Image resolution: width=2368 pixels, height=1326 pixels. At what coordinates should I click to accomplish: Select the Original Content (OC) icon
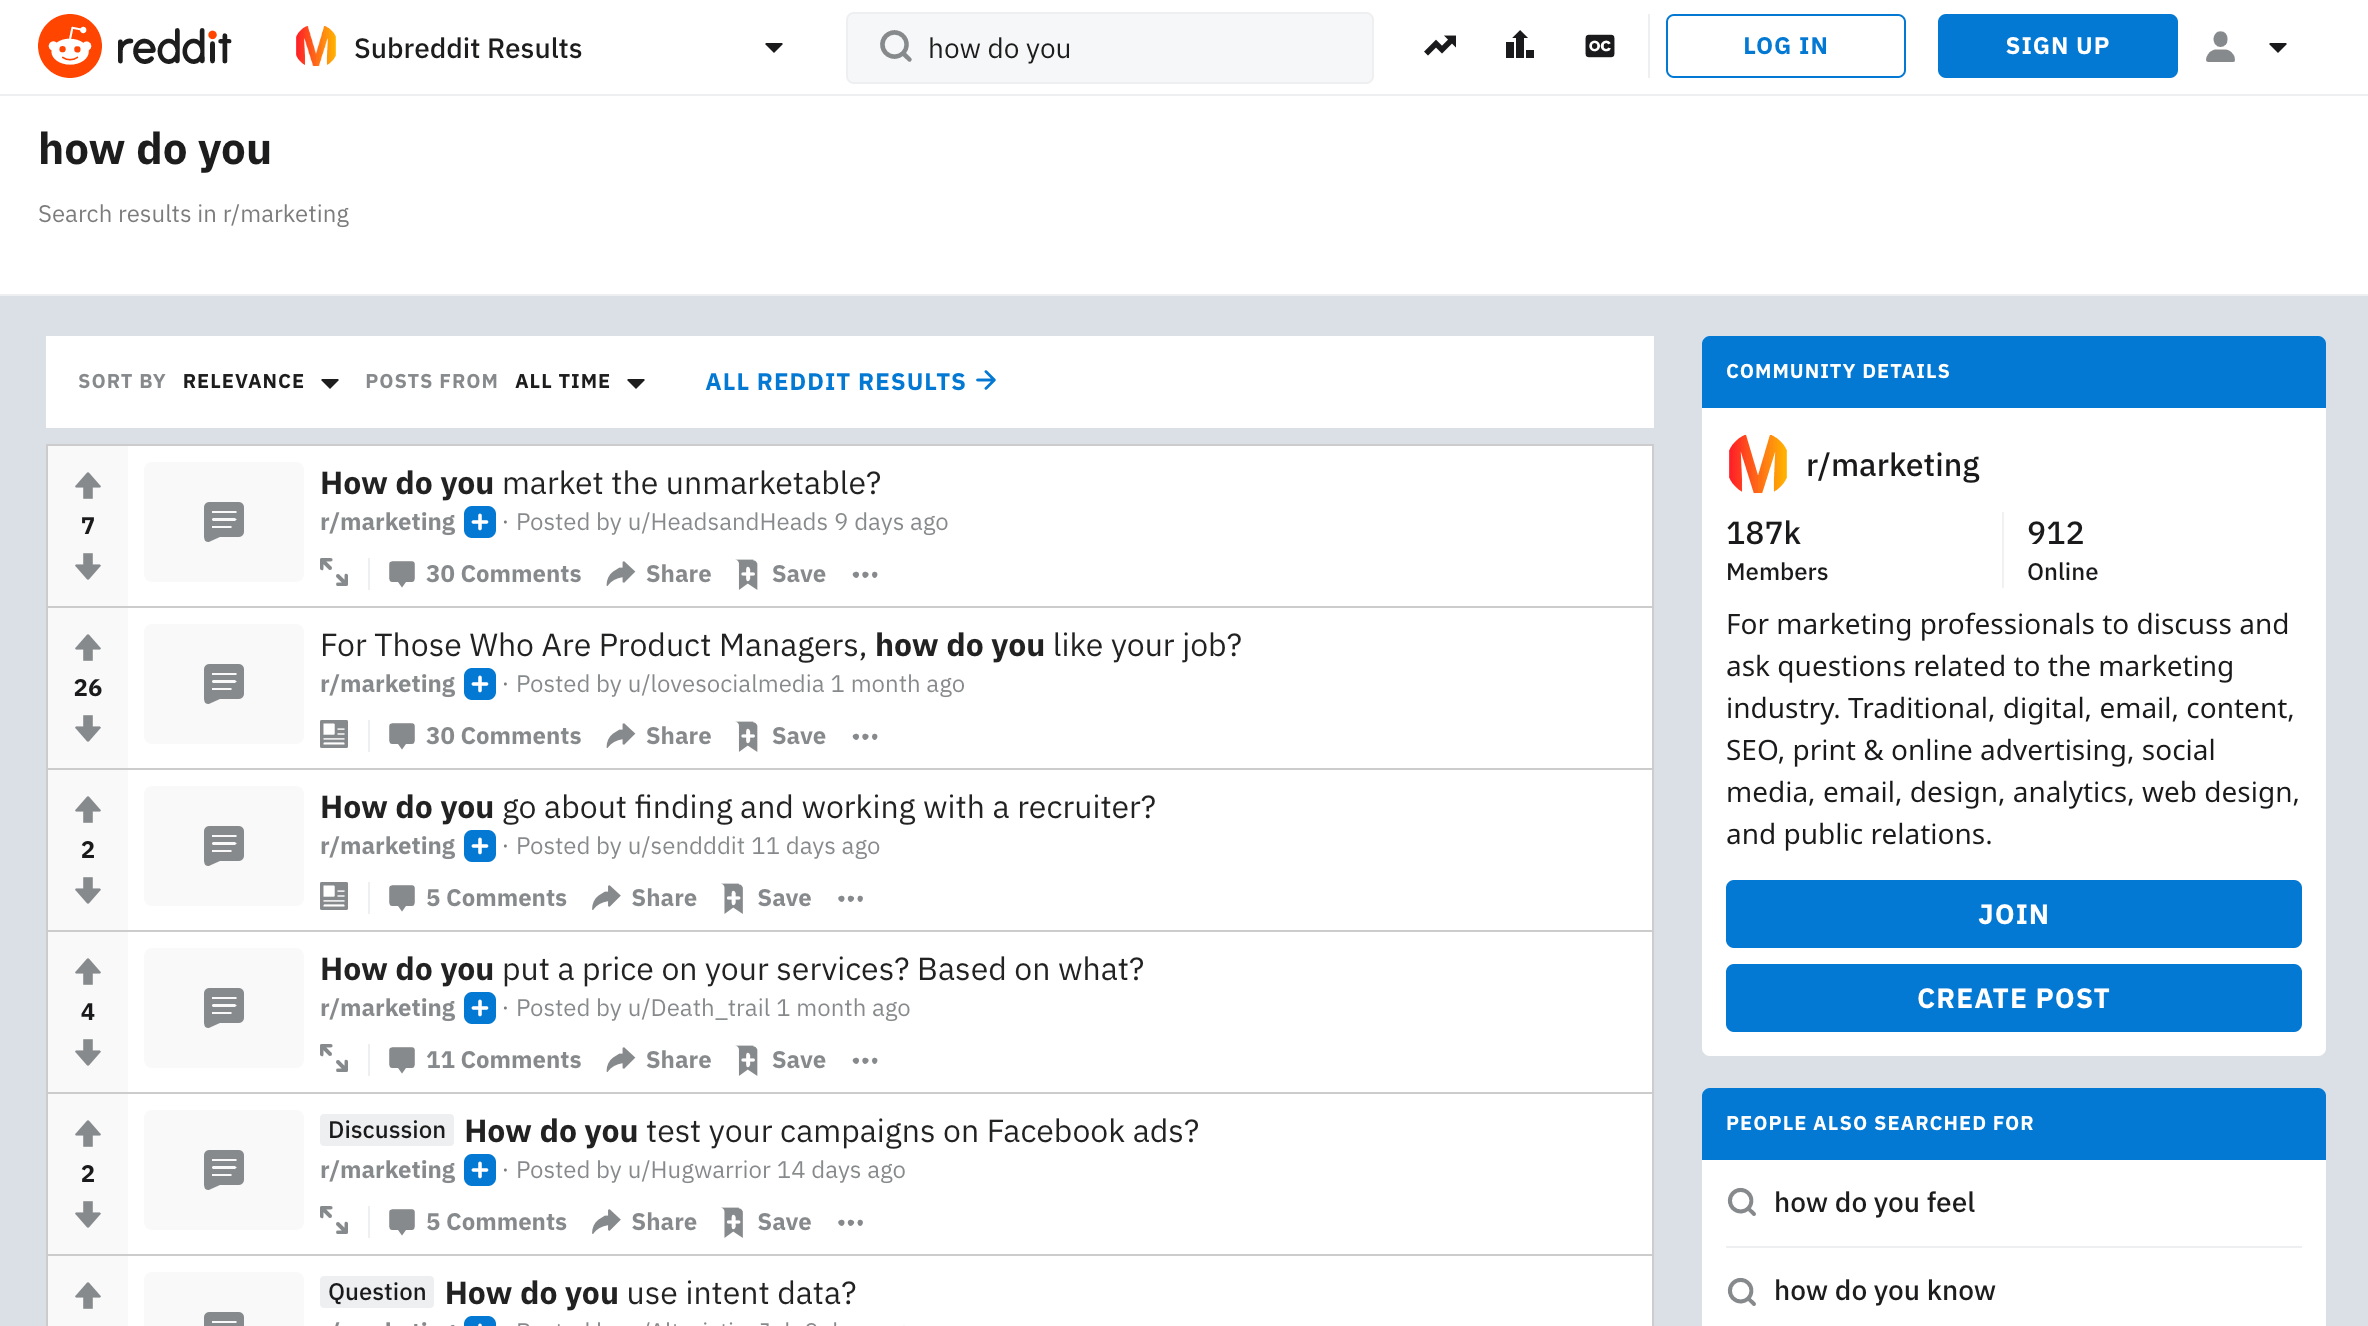(1598, 46)
